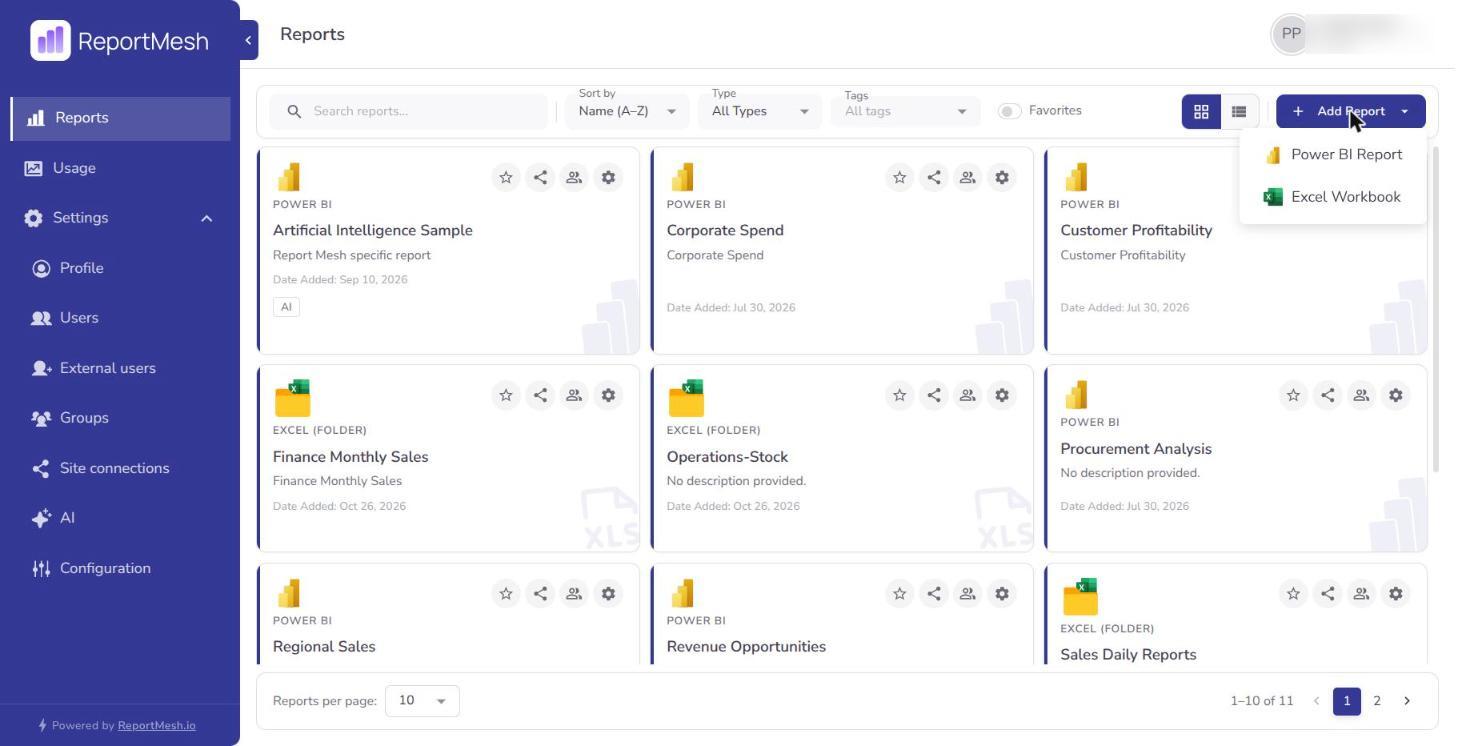Open the Groups settings page
This screenshot has width=1470, height=746.
tap(120, 418)
